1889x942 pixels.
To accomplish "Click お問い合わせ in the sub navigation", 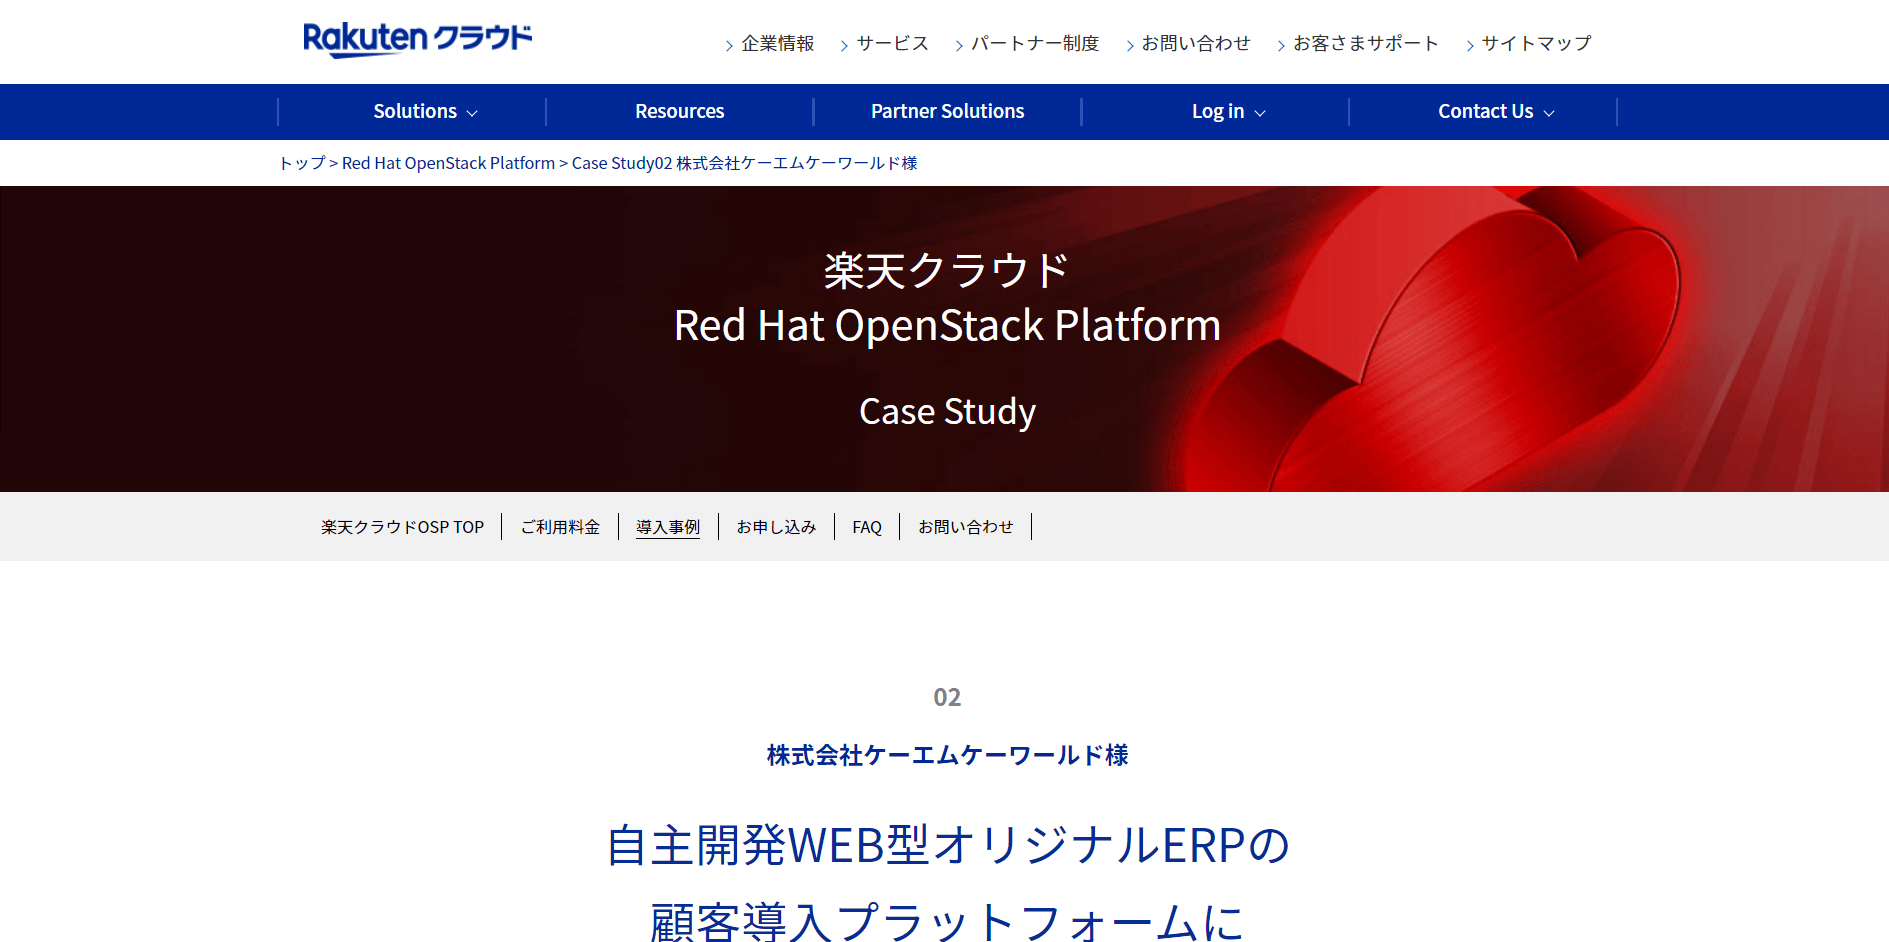I will point(966,527).
